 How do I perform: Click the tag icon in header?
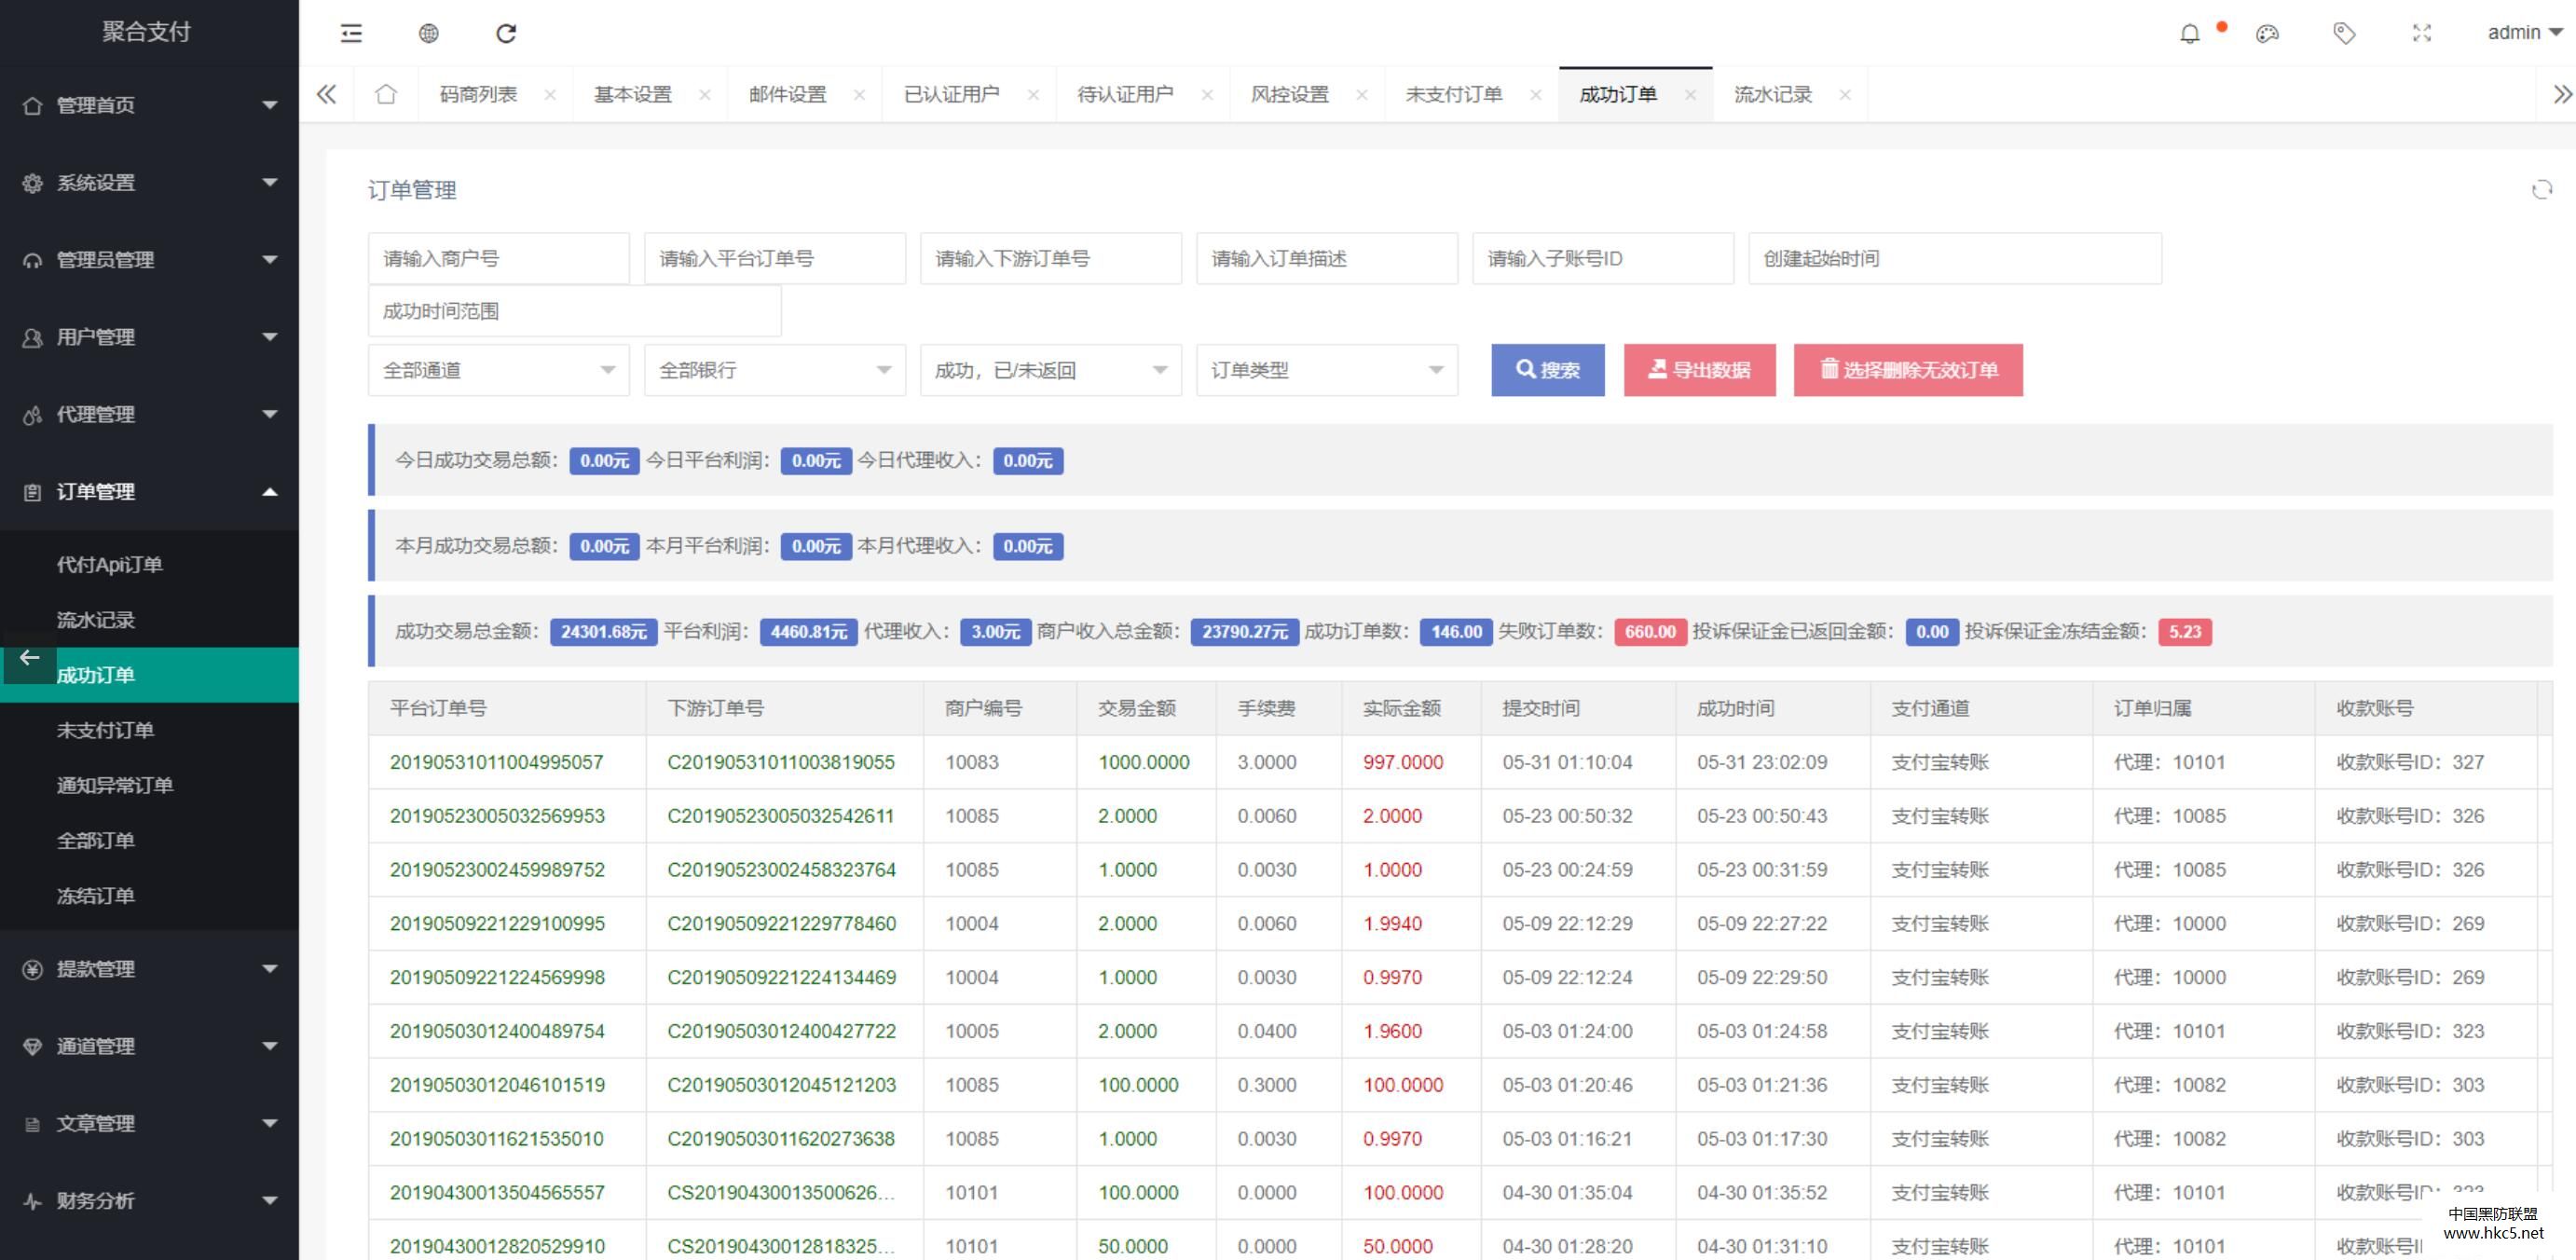coord(2344,33)
